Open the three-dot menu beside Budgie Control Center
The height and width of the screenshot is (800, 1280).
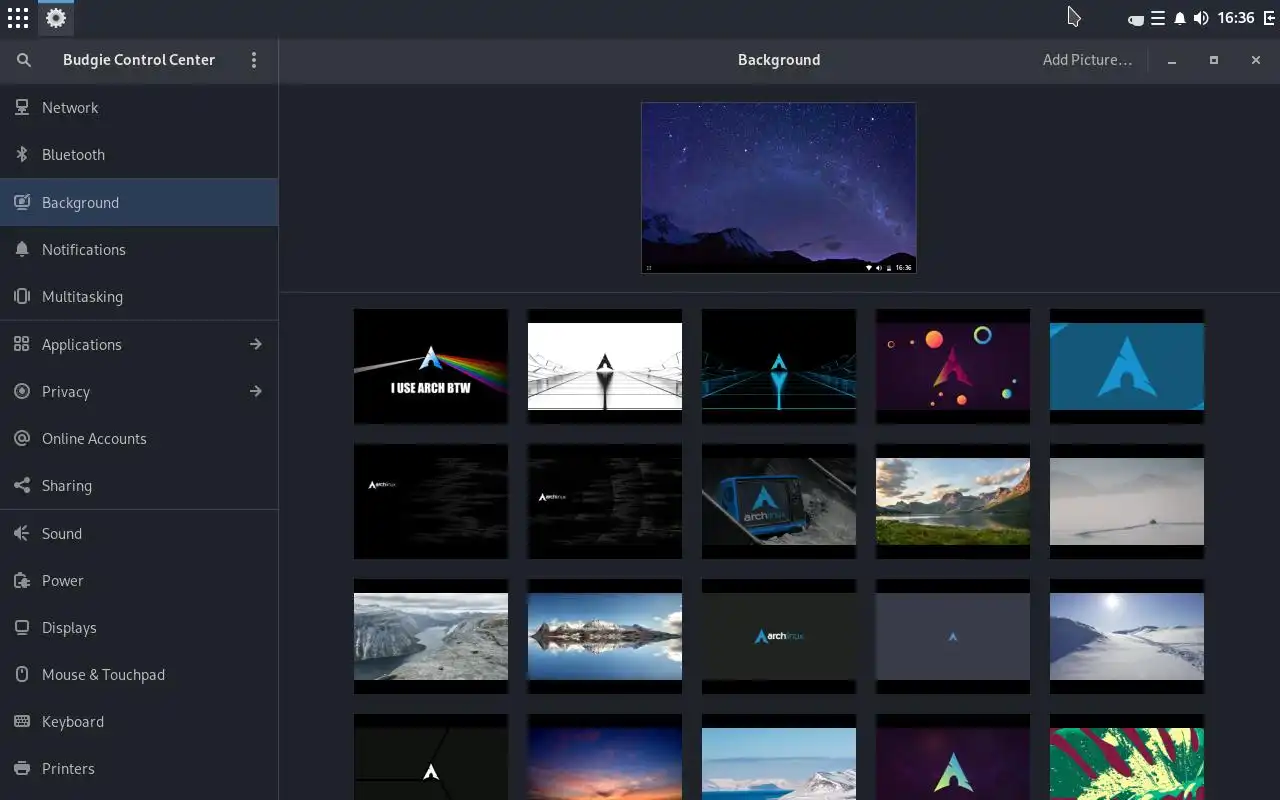(254, 60)
